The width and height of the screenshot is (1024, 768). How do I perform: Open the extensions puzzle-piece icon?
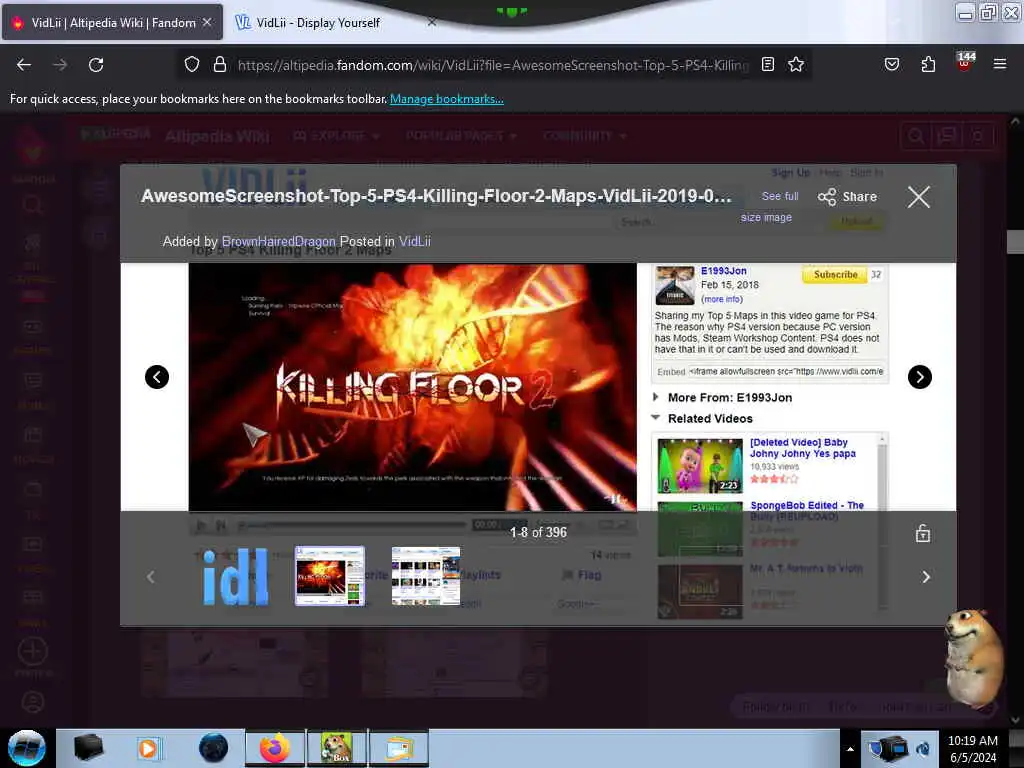coord(928,65)
